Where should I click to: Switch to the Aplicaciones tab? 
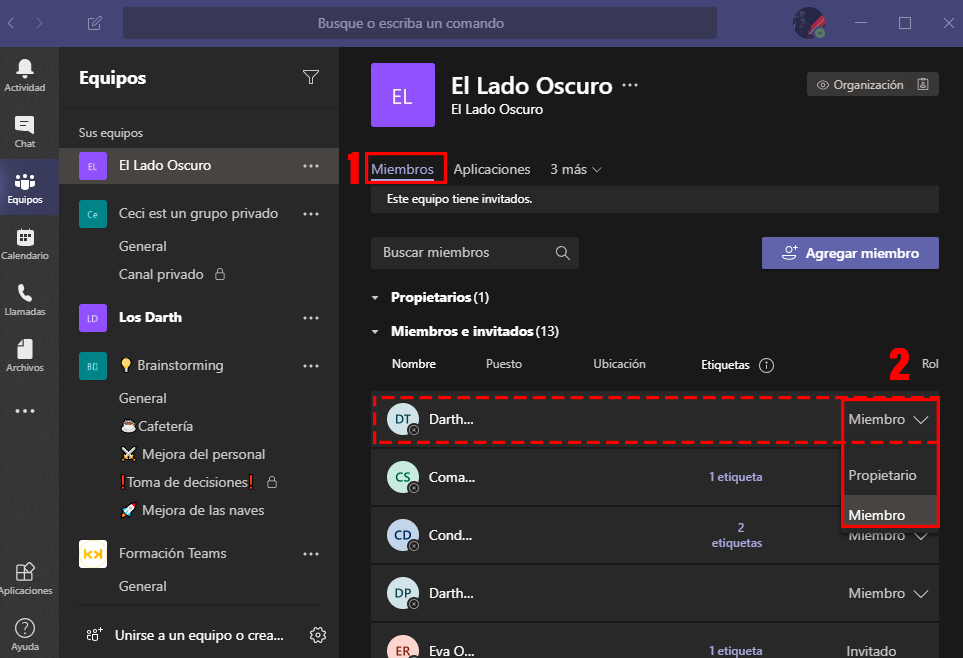click(492, 169)
